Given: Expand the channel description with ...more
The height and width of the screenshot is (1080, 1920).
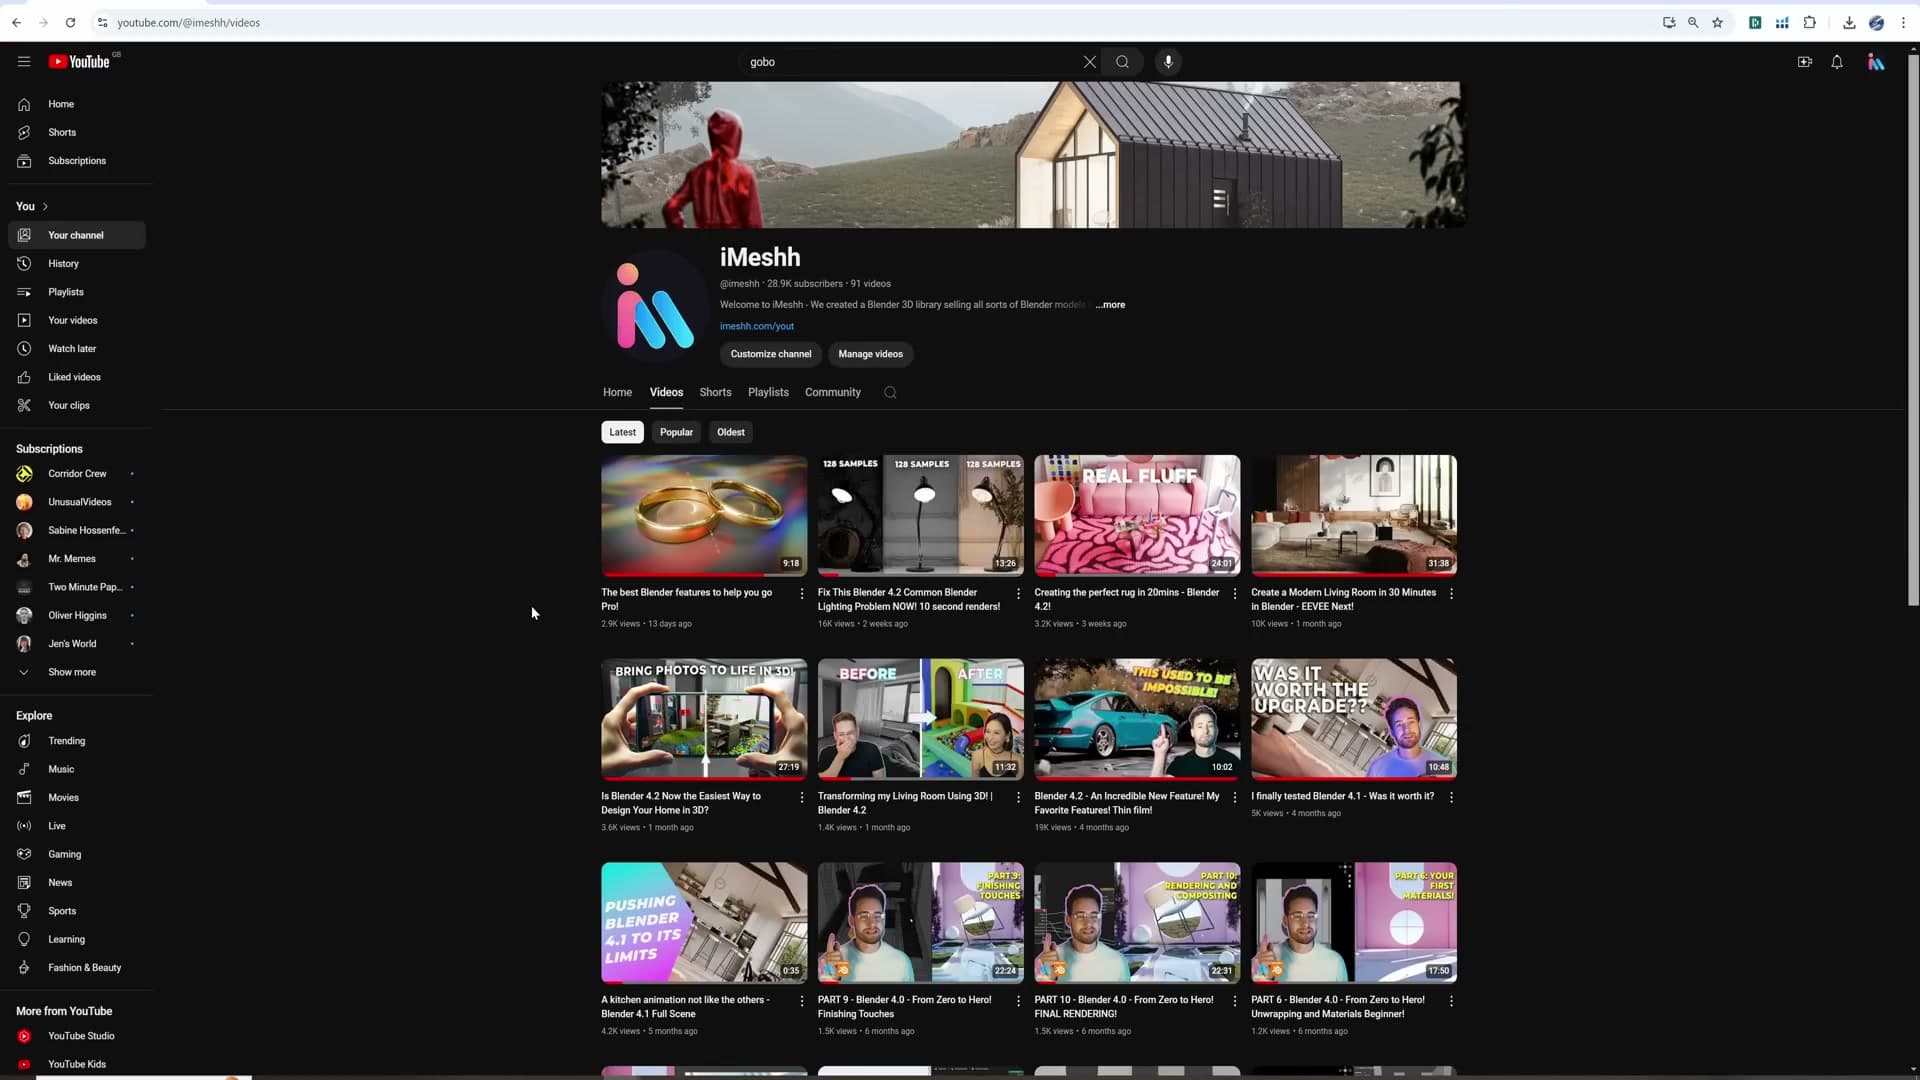Looking at the screenshot, I should point(1110,305).
